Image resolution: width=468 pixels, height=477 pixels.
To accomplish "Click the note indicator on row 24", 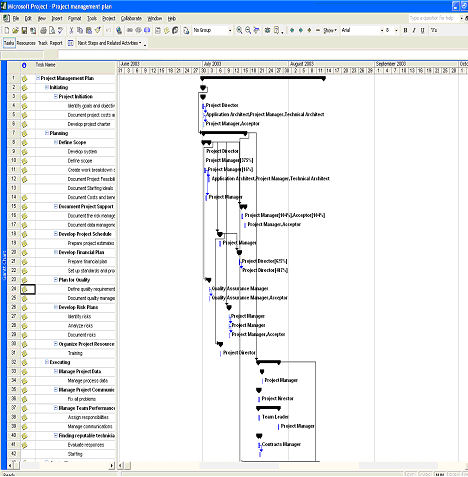I will point(24,289).
